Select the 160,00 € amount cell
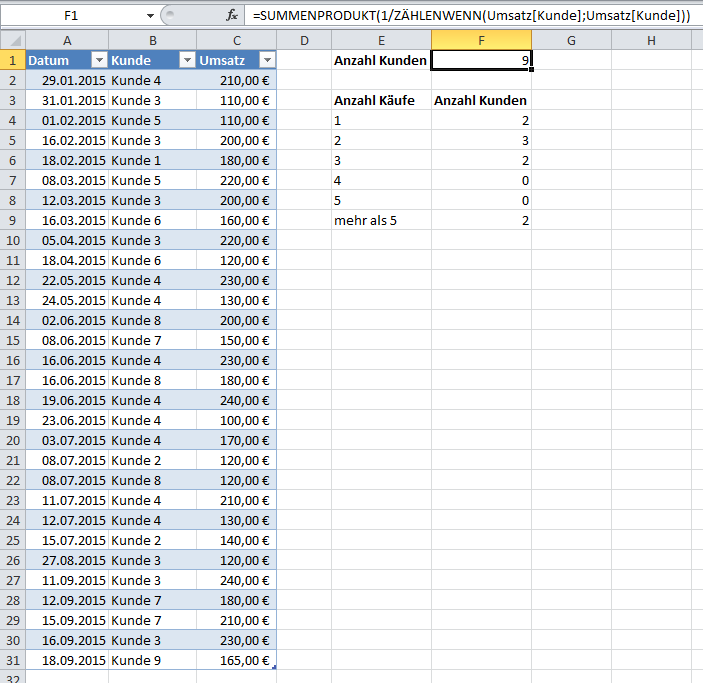 pyautogui.click(x=237, y=220)
